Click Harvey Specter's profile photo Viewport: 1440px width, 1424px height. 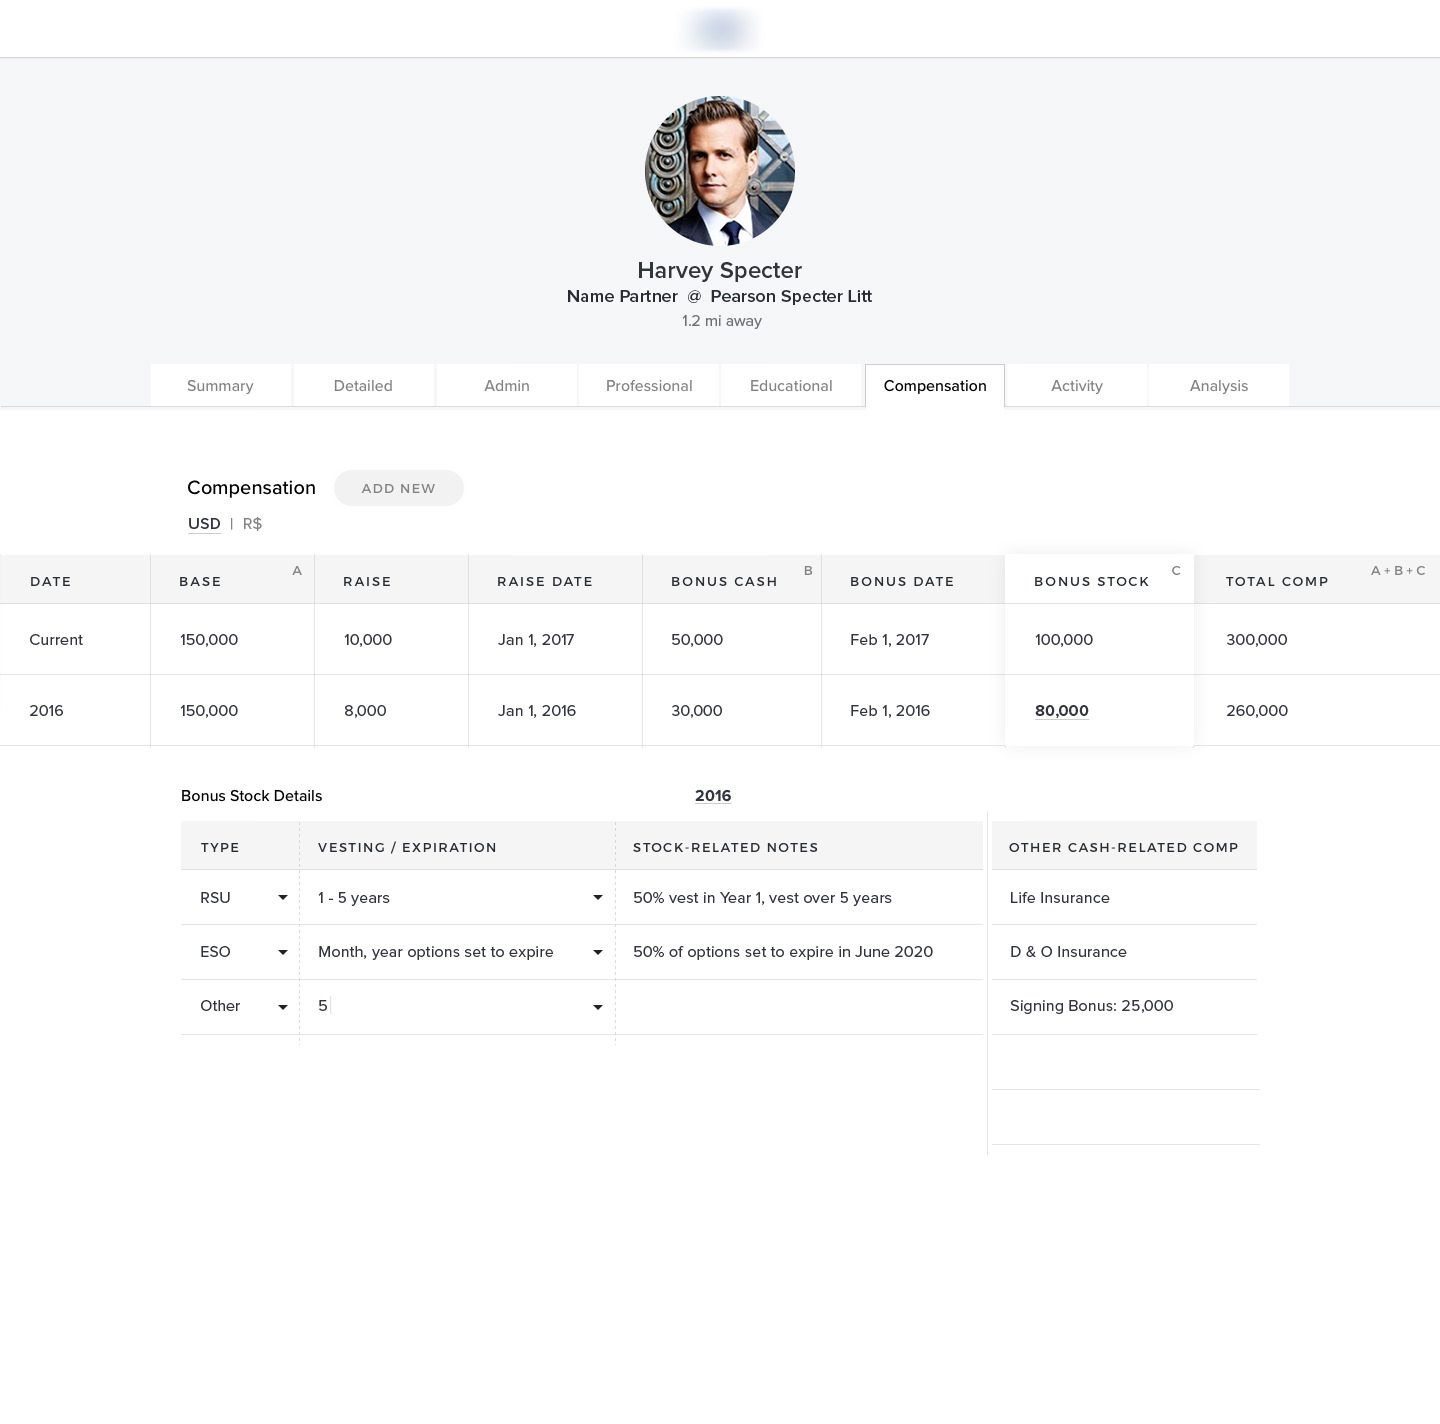point(720,171)
